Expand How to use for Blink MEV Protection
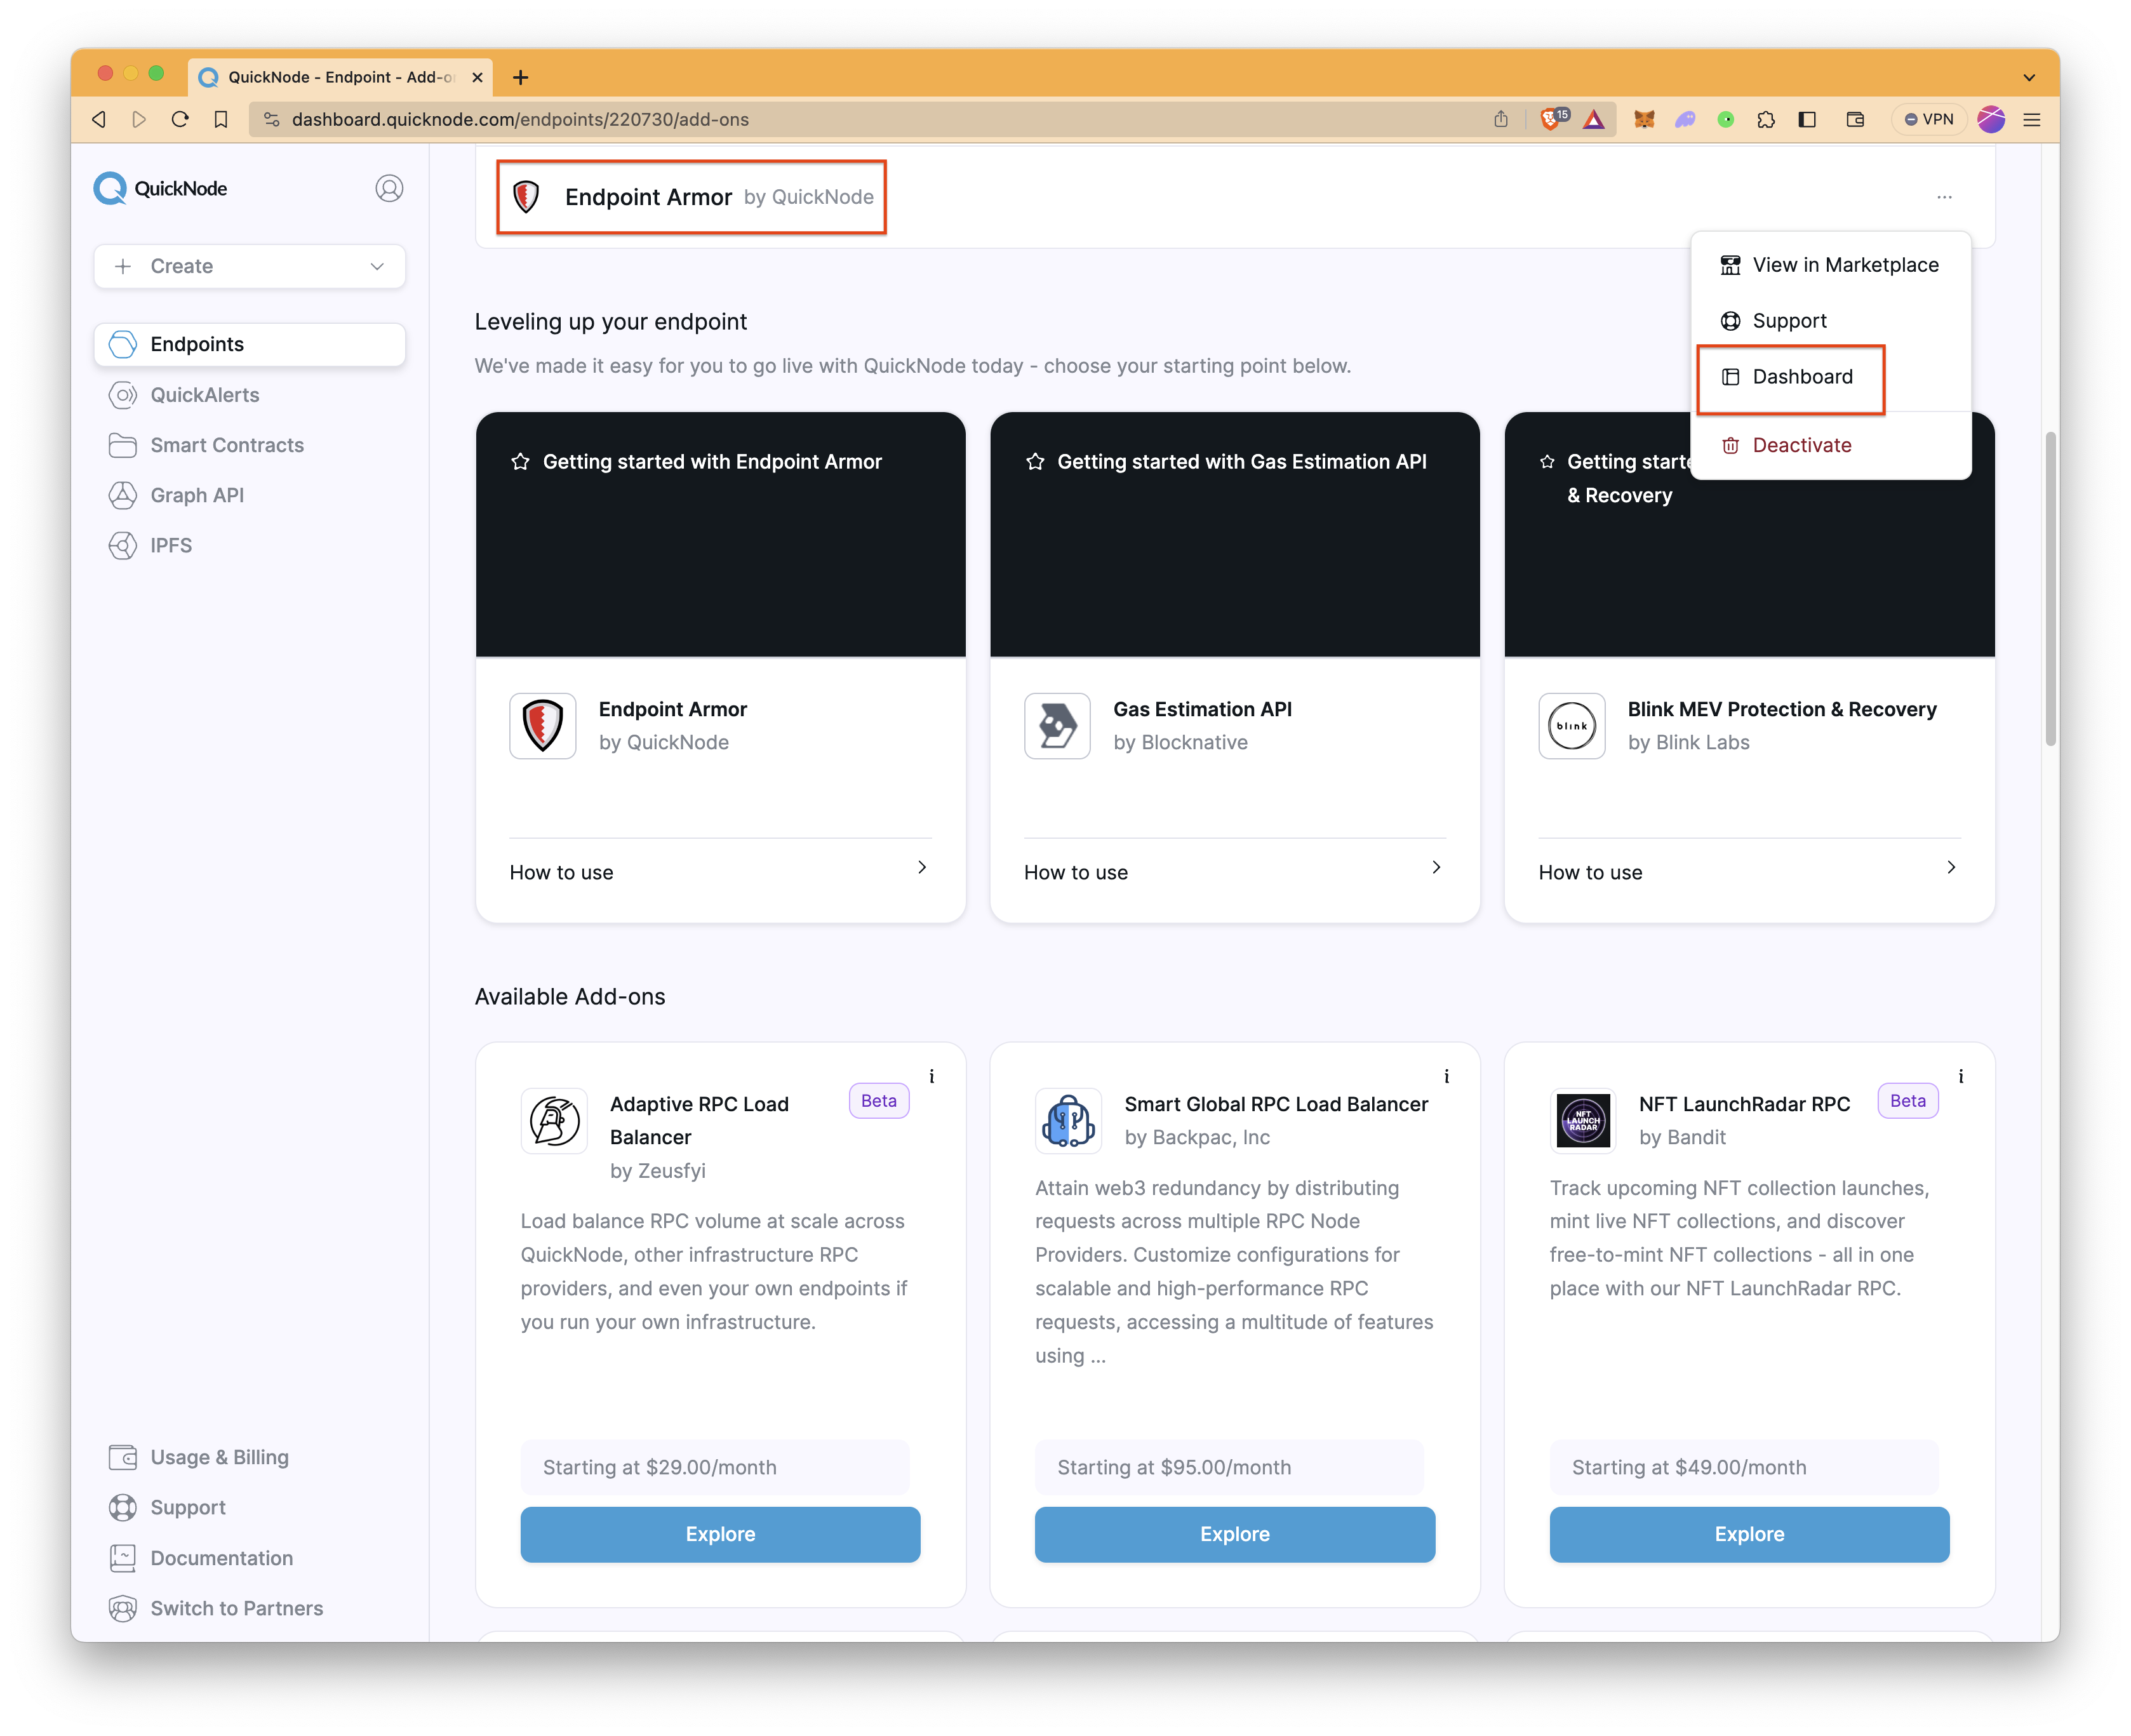 click(1749, 871)
